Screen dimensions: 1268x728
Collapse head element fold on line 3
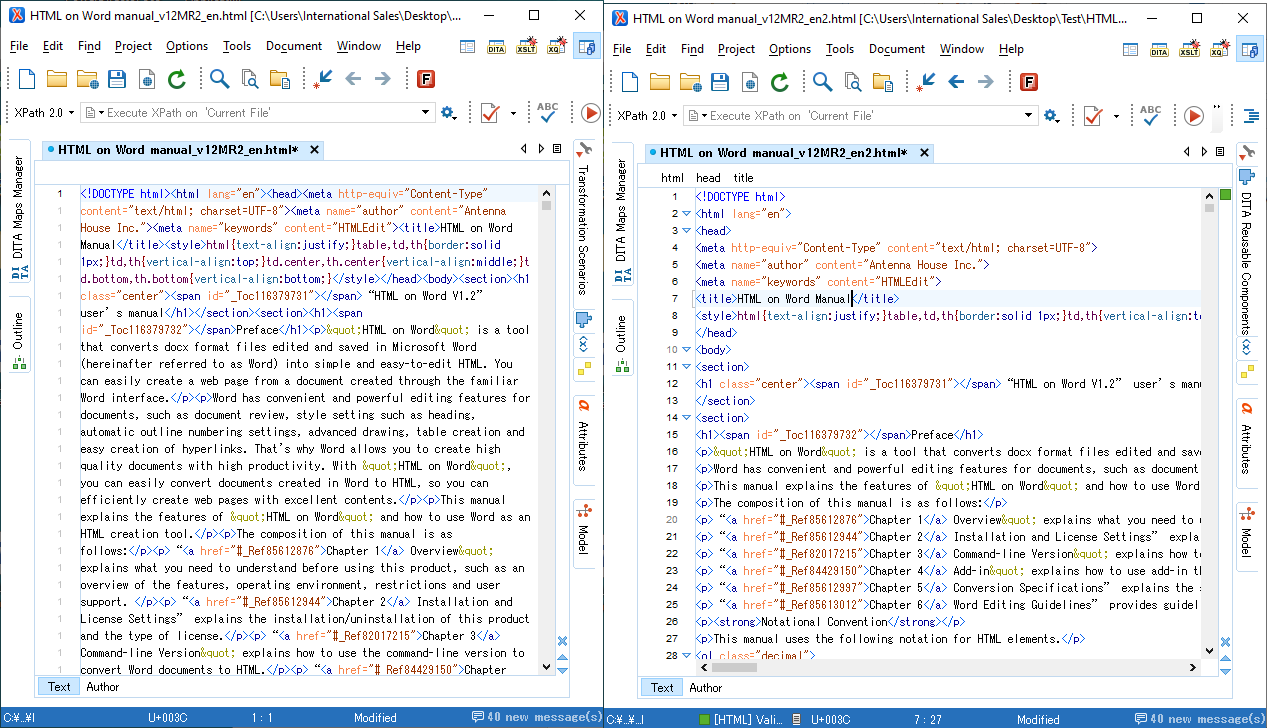point(686,231)
